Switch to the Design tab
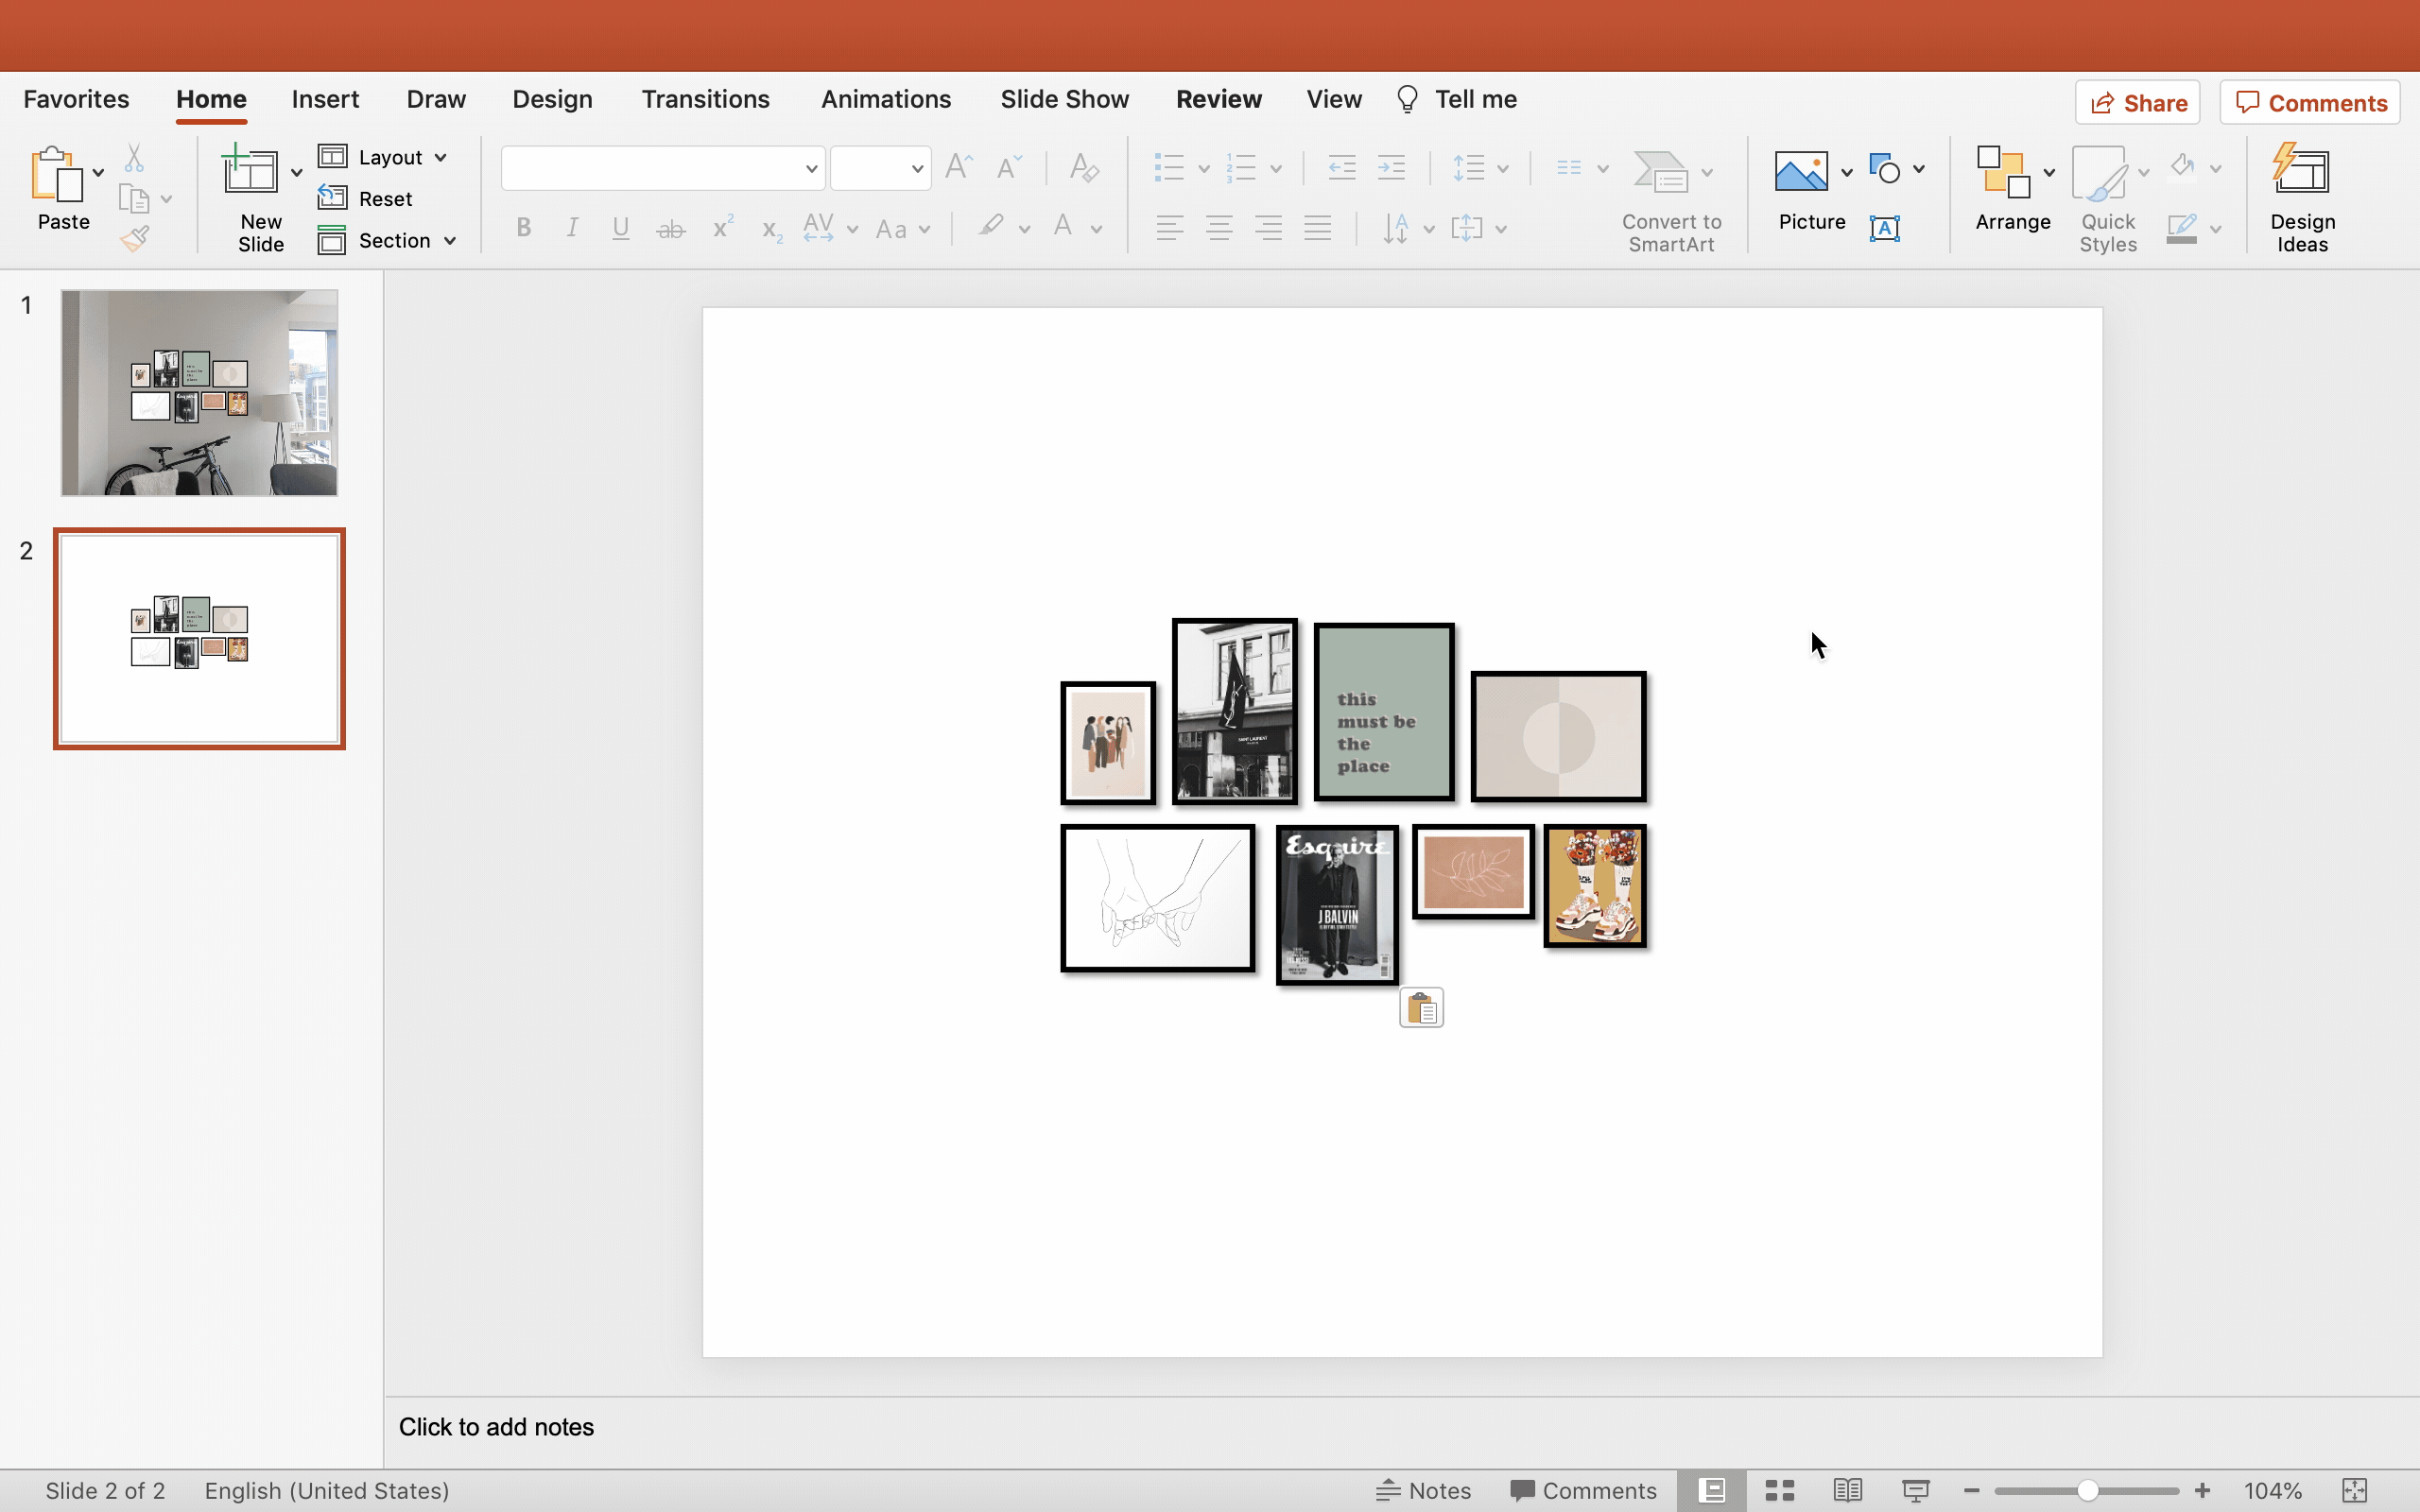The image size is (2420, 1512). pos(552,99)
